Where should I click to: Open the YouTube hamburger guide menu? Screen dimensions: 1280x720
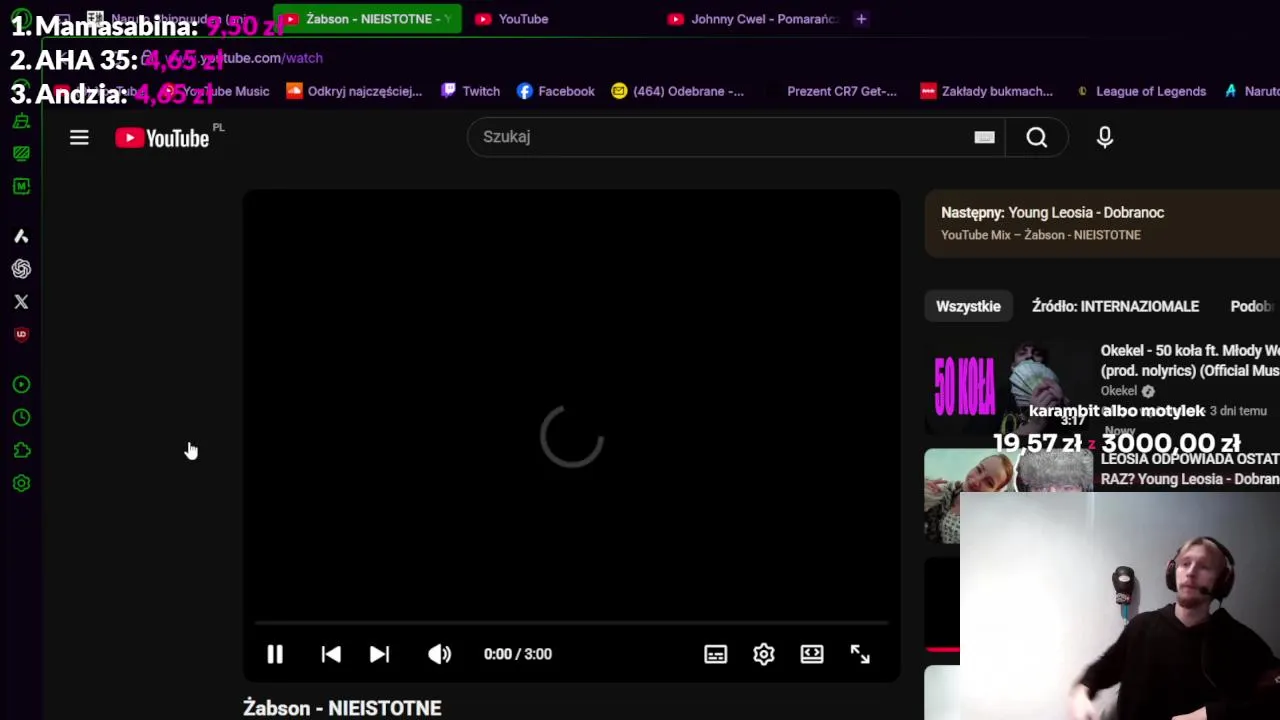click(x=79, y=138)
